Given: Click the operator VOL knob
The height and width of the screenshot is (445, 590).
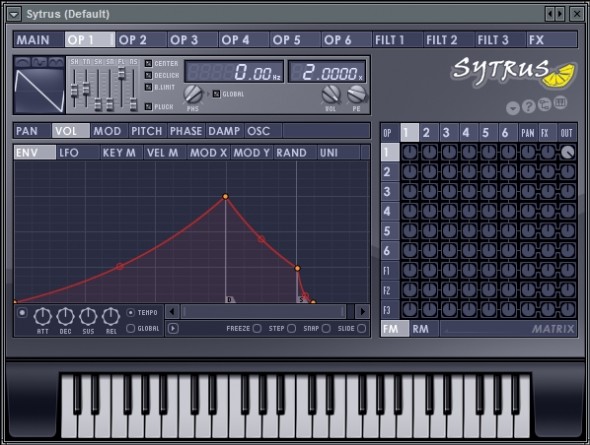Looking at the screenshot, I should [331, 94].
